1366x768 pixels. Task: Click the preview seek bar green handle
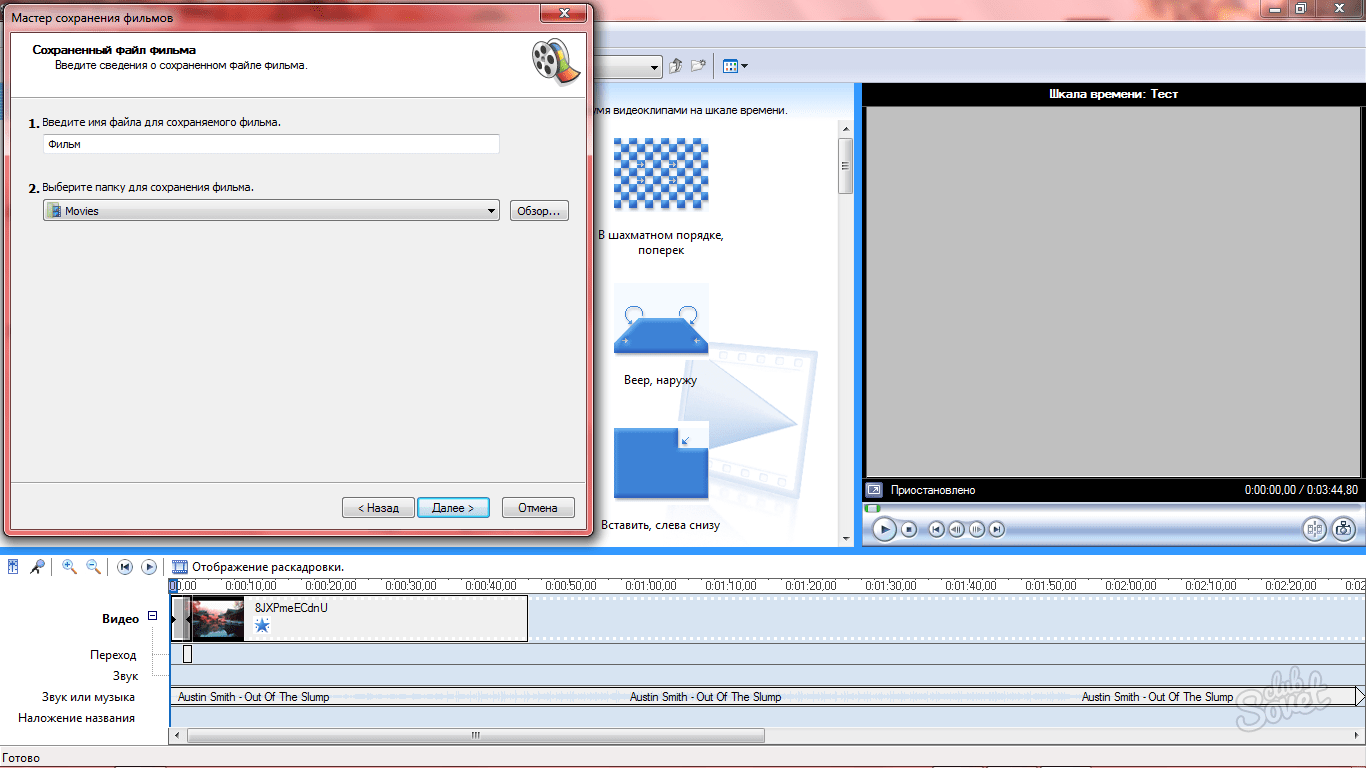872,508
